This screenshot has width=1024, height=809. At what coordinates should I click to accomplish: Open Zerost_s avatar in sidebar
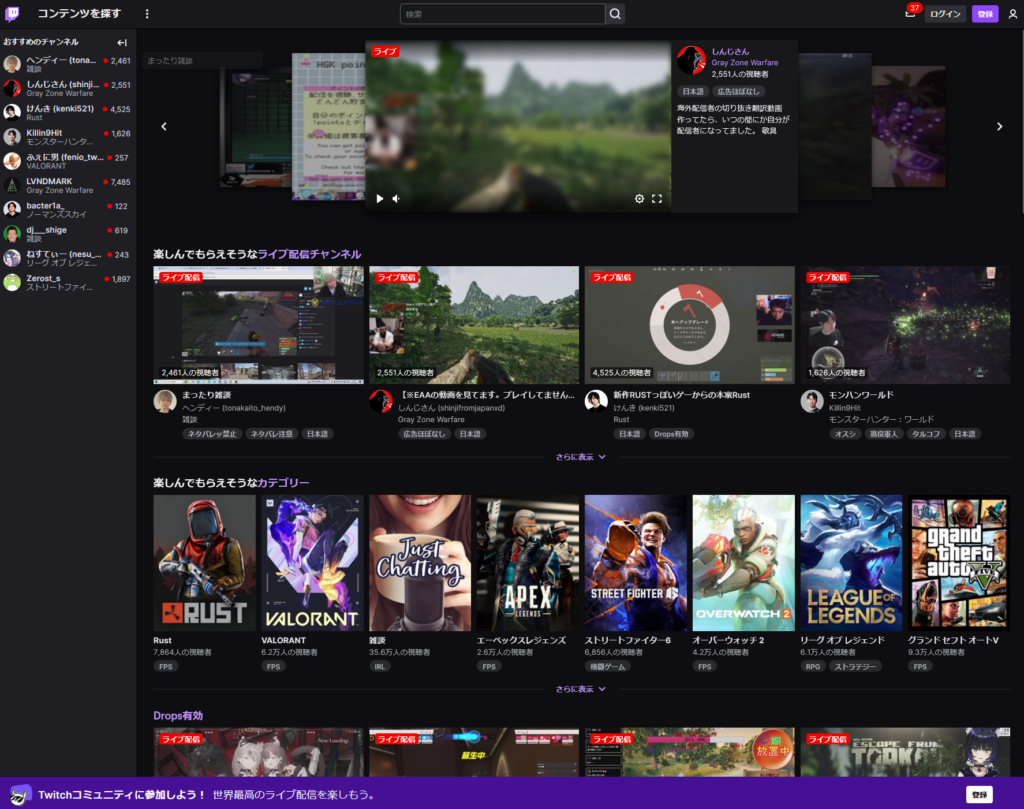point(12,282)
